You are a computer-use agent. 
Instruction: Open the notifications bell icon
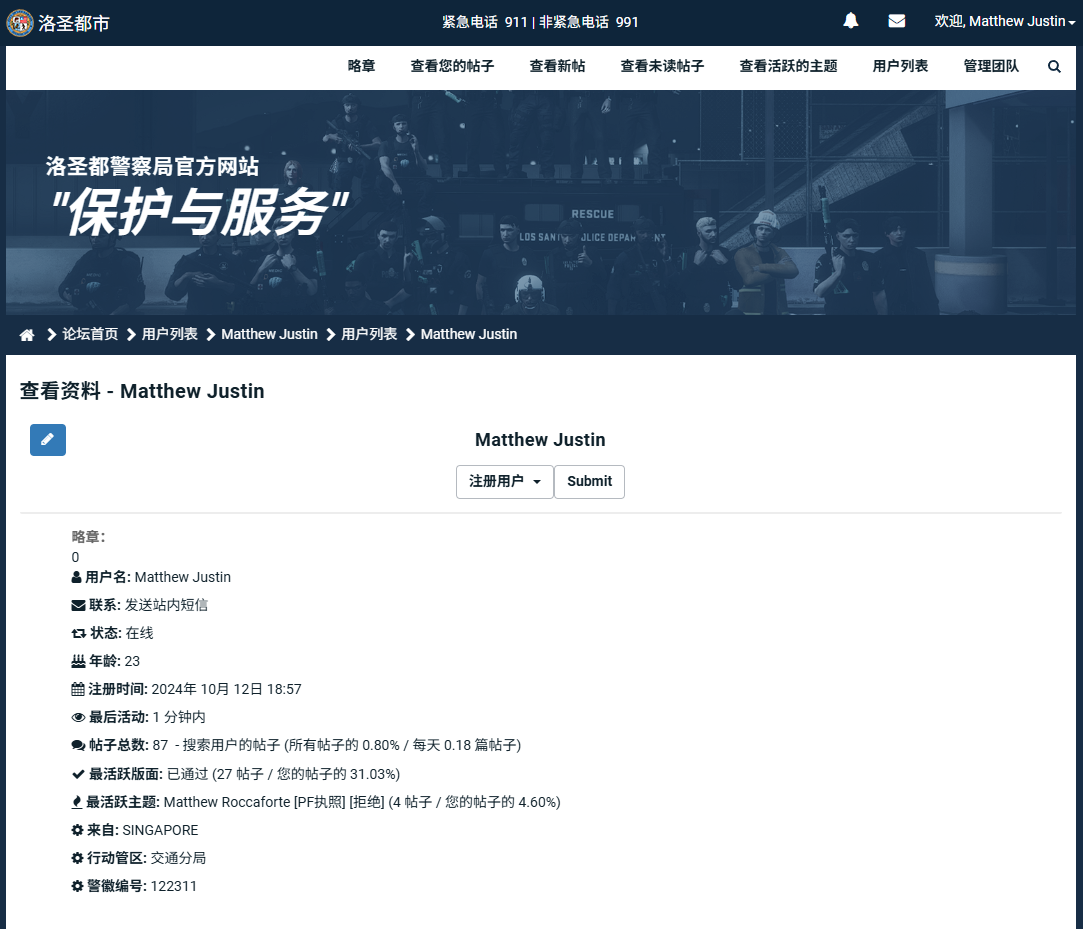(x=850, y=21)
